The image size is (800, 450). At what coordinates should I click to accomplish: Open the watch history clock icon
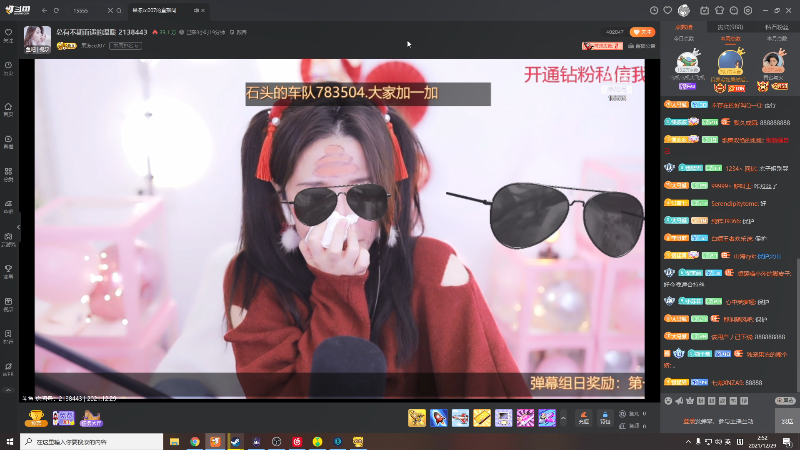pos(654,10)
